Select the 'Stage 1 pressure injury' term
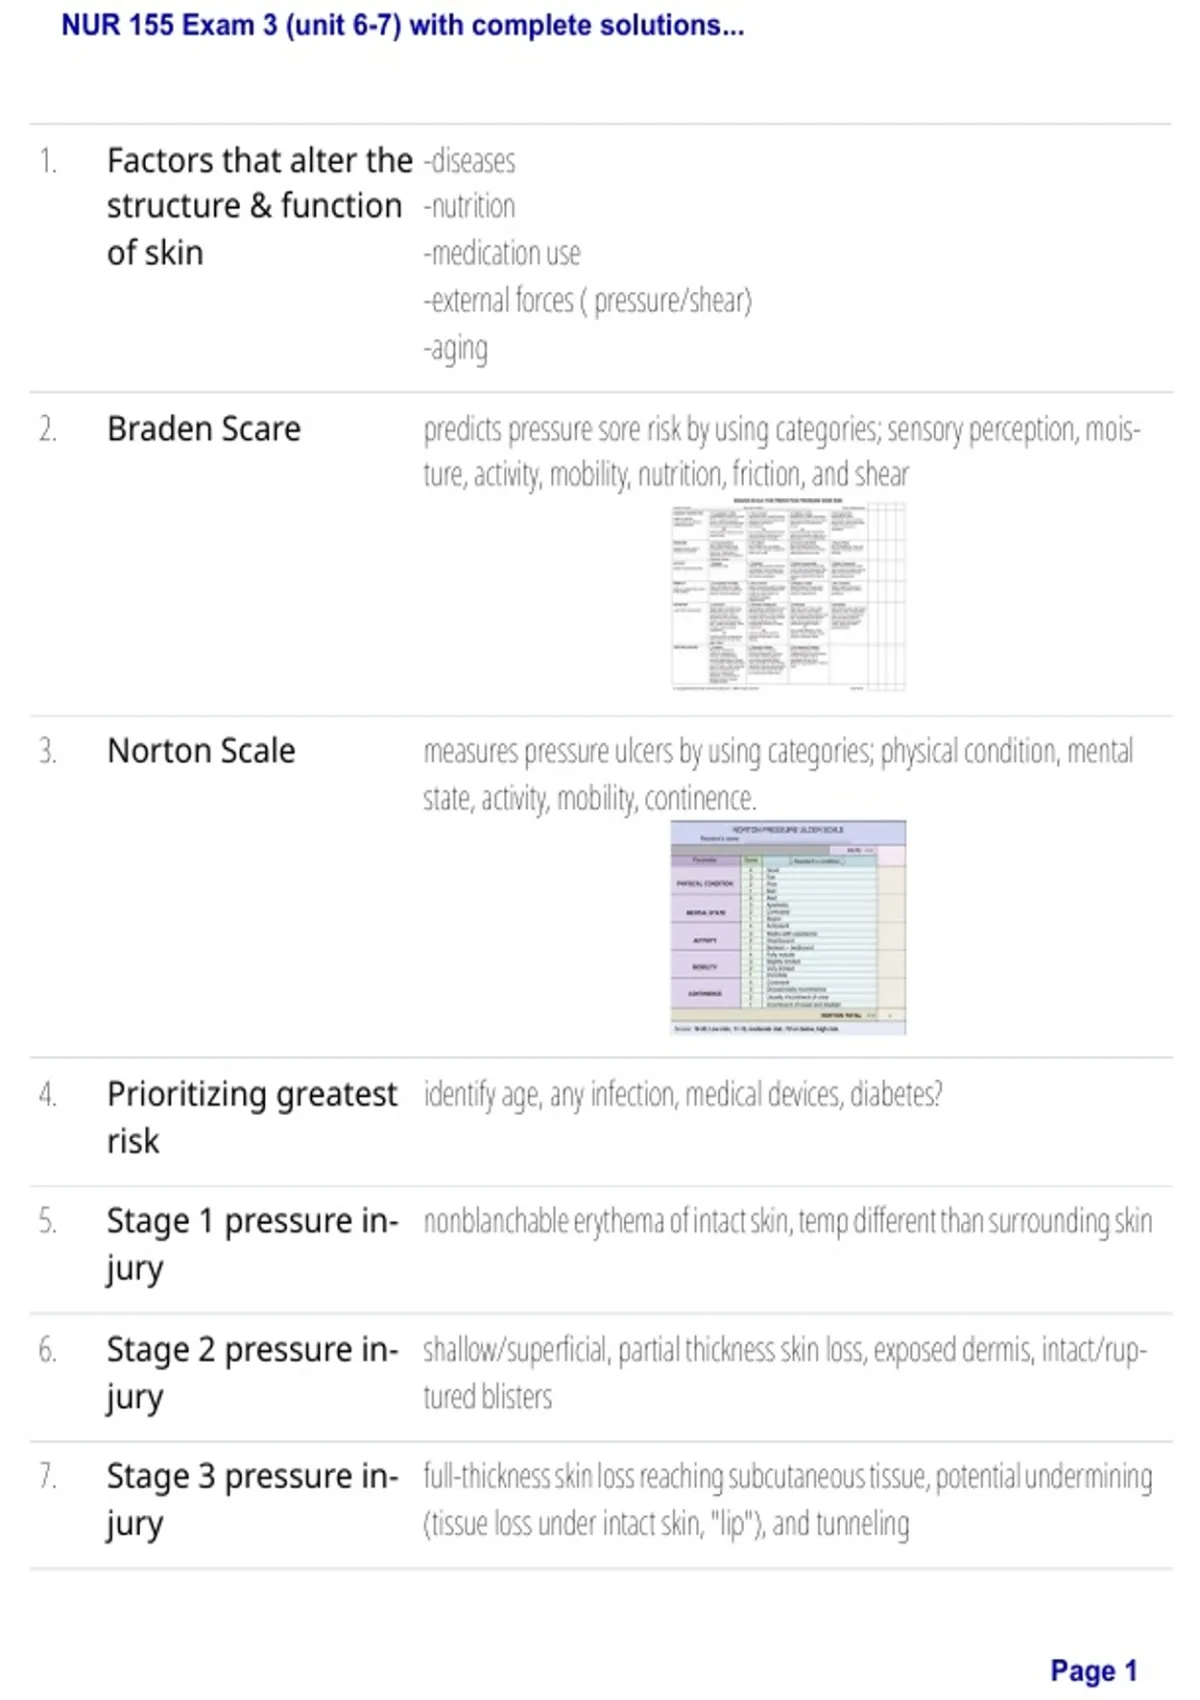1200x1700 pixels. pyautogui.click(x=252, y=1243)
